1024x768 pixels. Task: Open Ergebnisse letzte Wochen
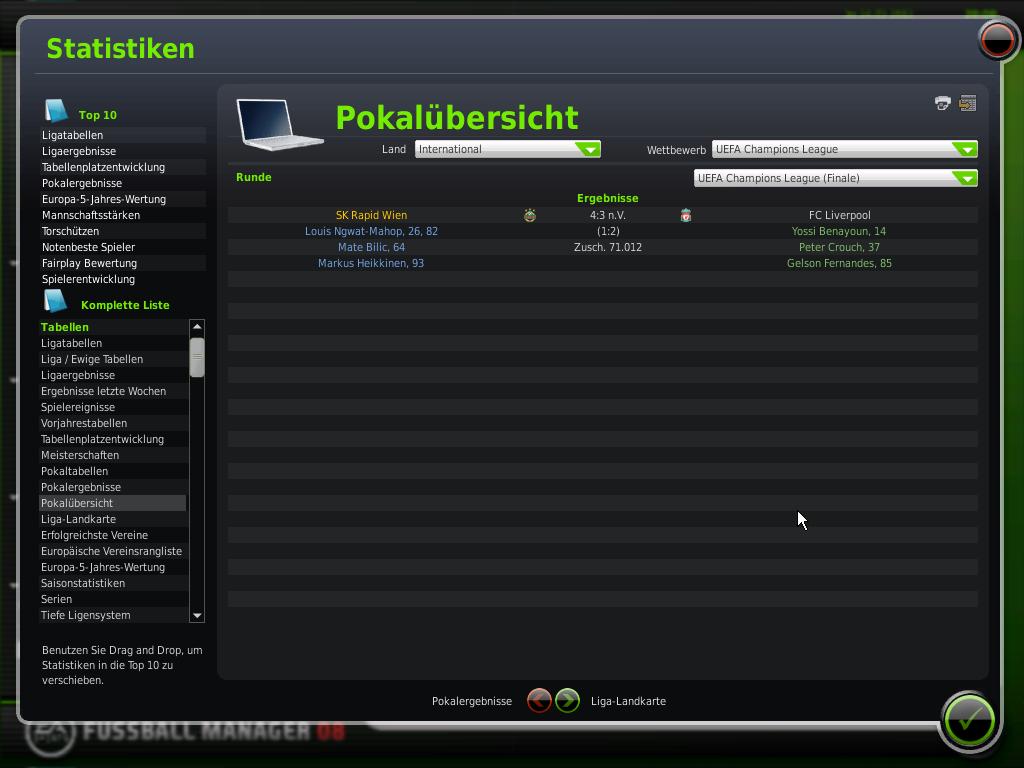coord(103,391)
